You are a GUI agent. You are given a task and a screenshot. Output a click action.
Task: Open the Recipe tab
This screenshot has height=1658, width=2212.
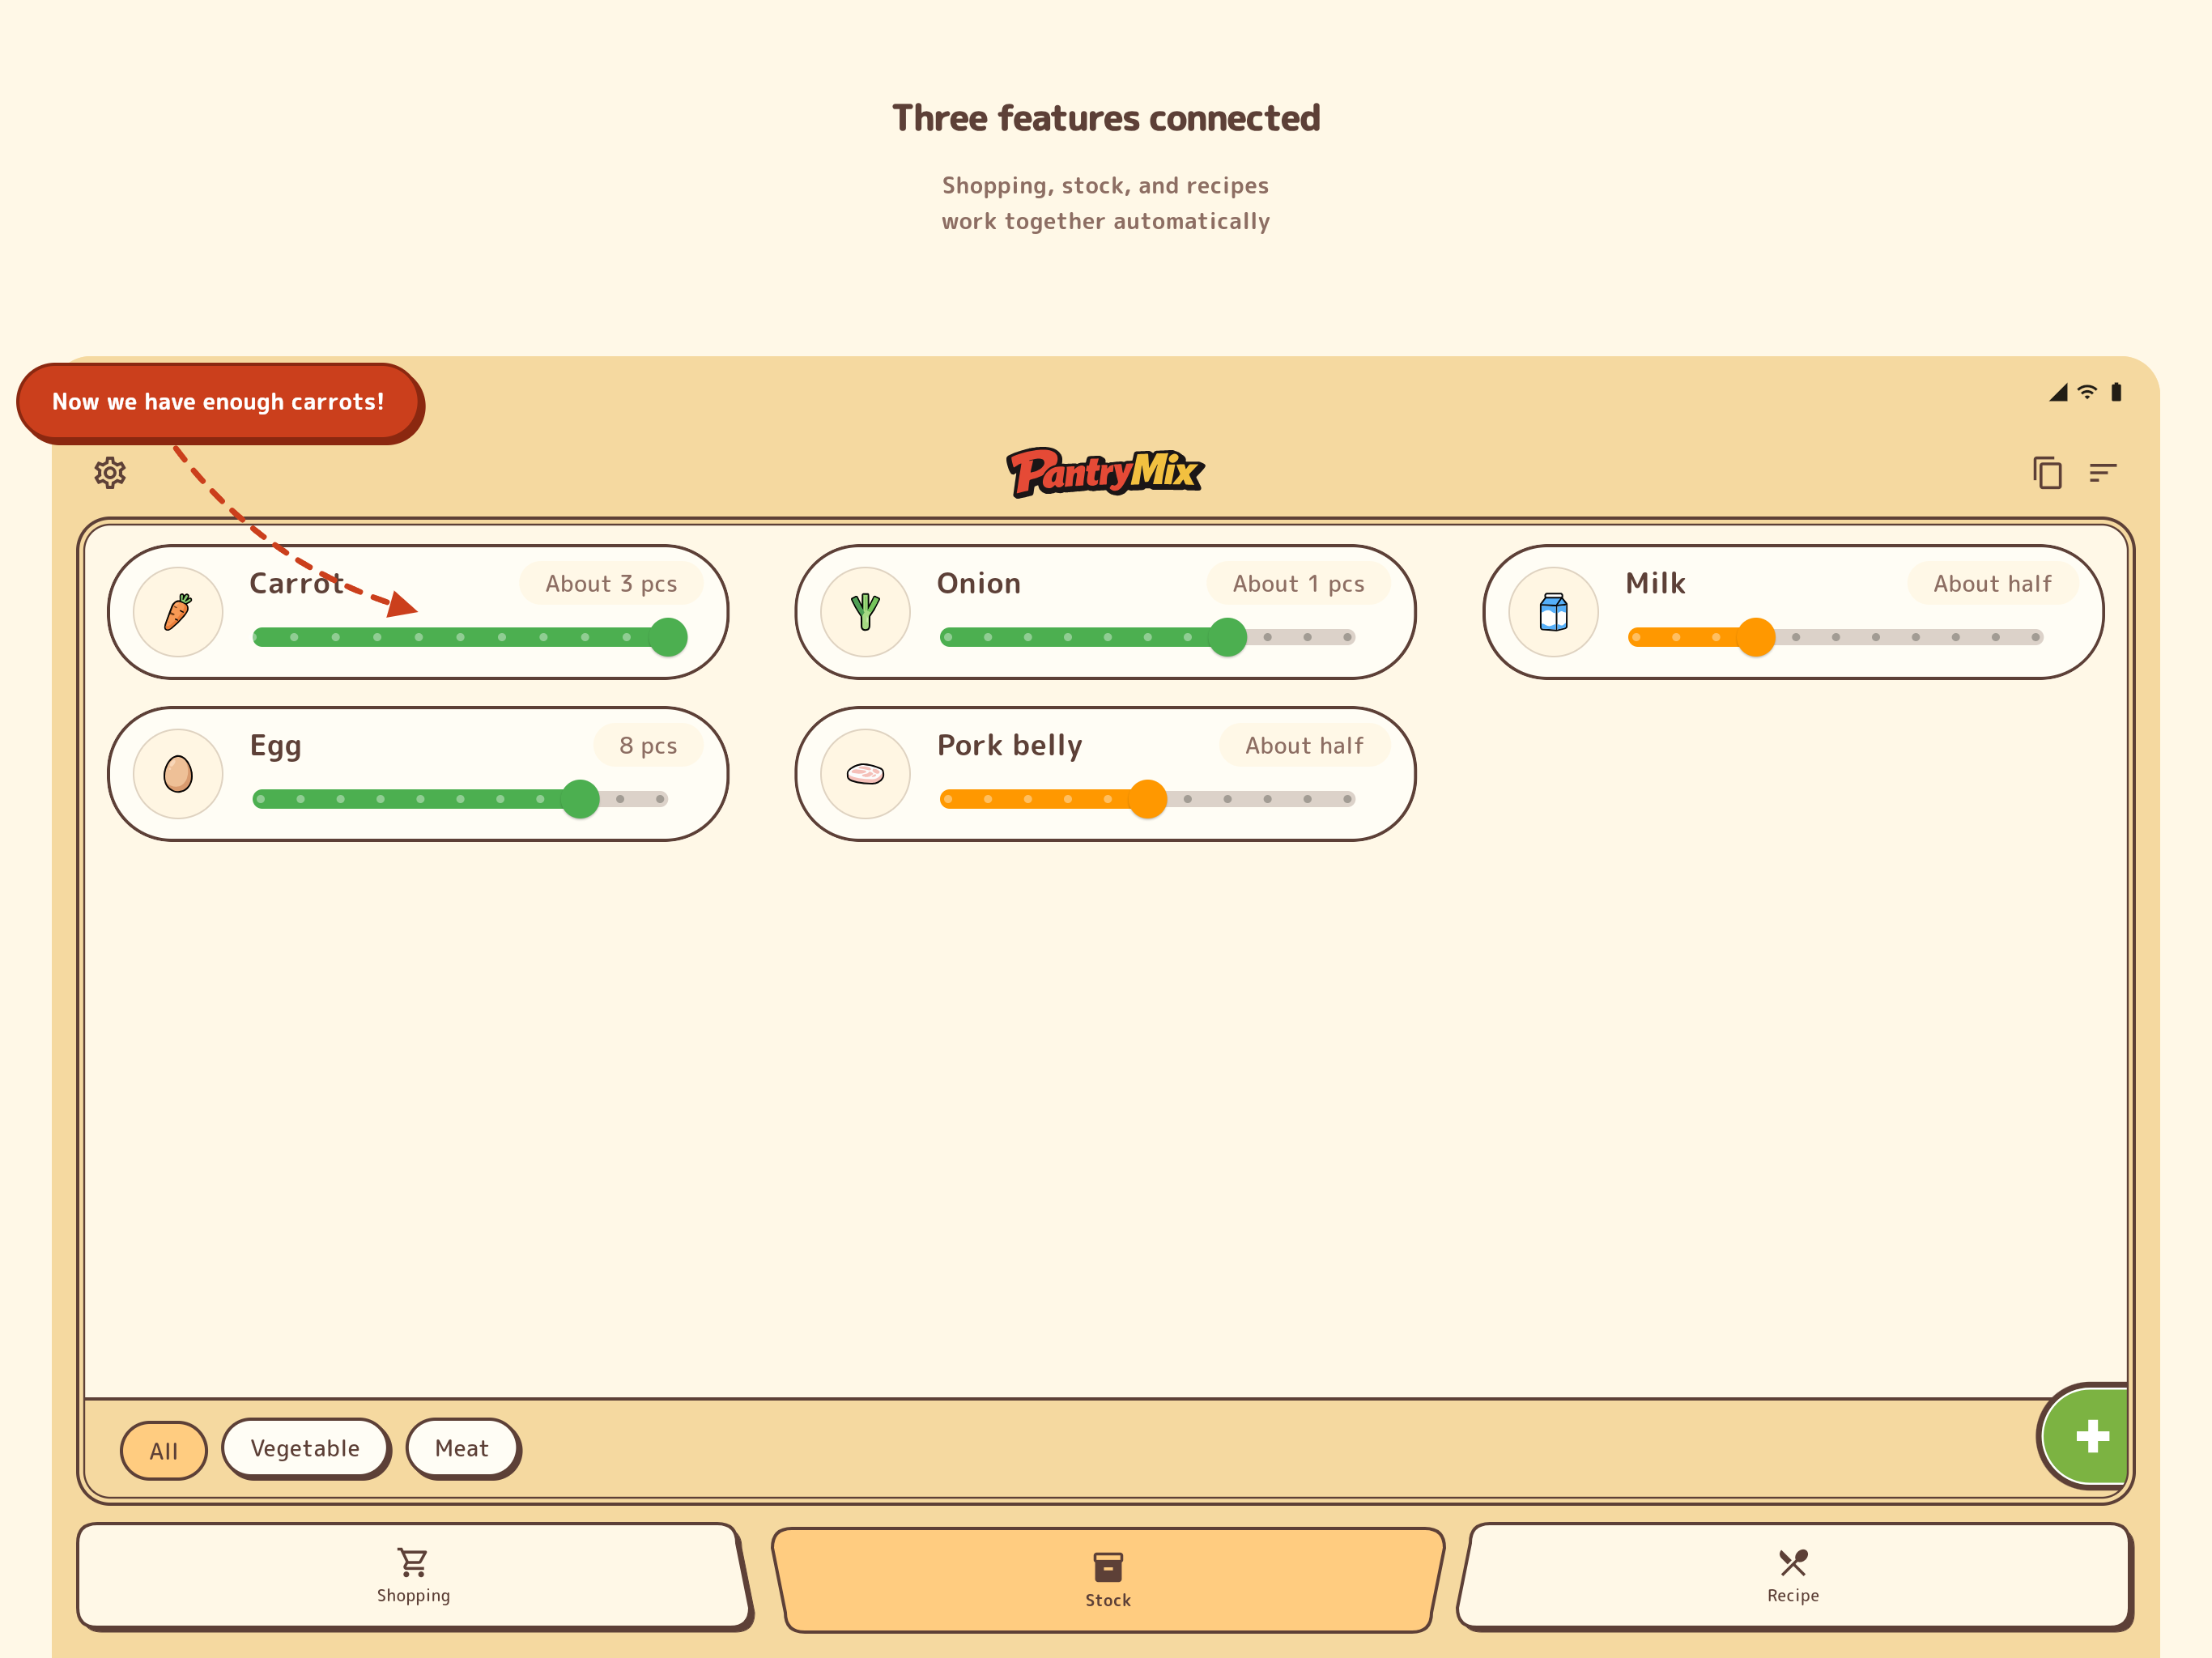click(x=1793, y=1576)
